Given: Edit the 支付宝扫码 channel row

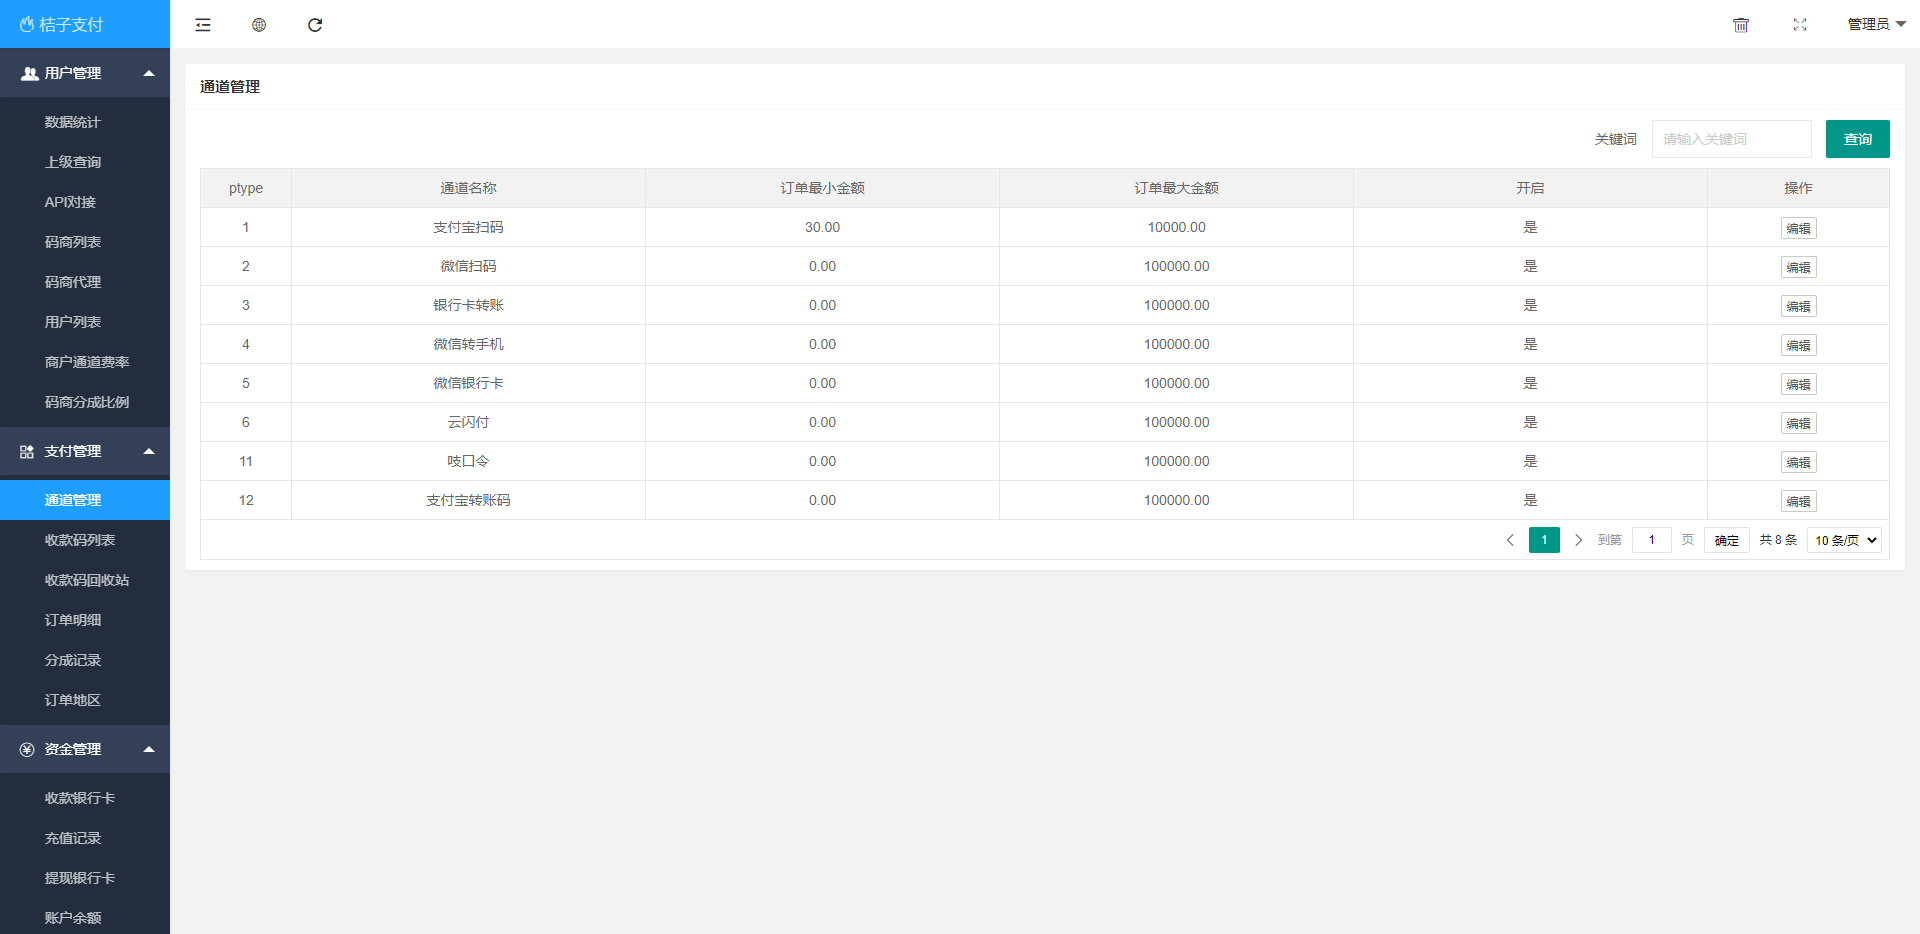Looking at the screenshot, I should (1798, 228).
